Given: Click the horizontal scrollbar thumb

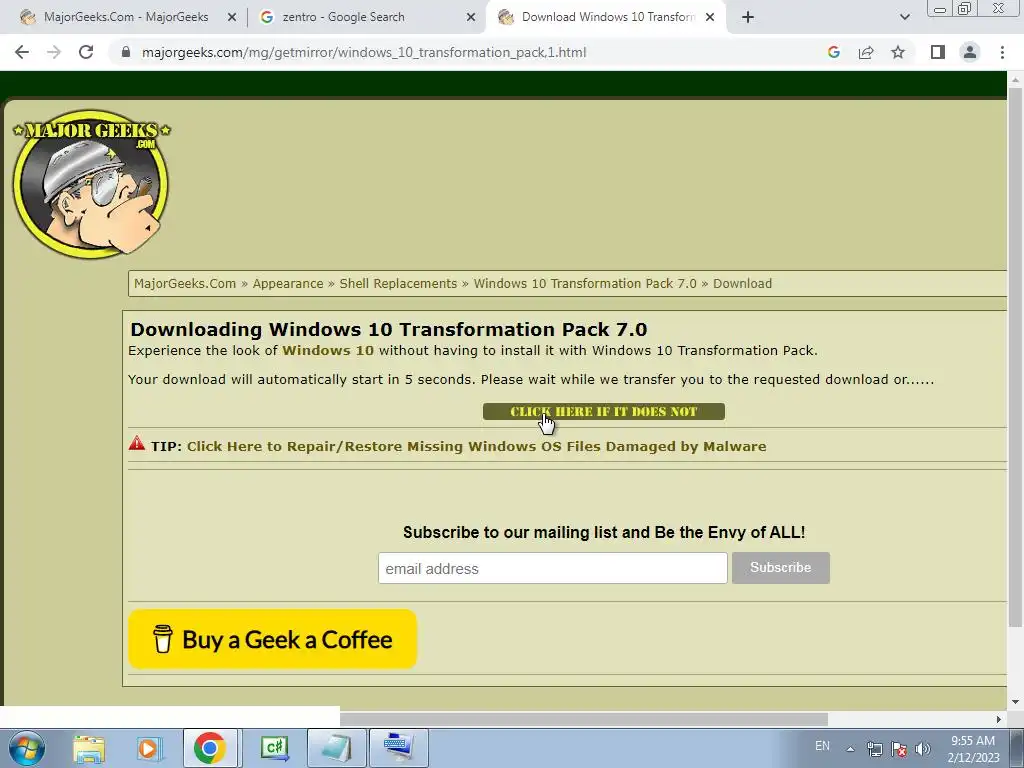Looking at the screenshot, I should coord(584,719).
